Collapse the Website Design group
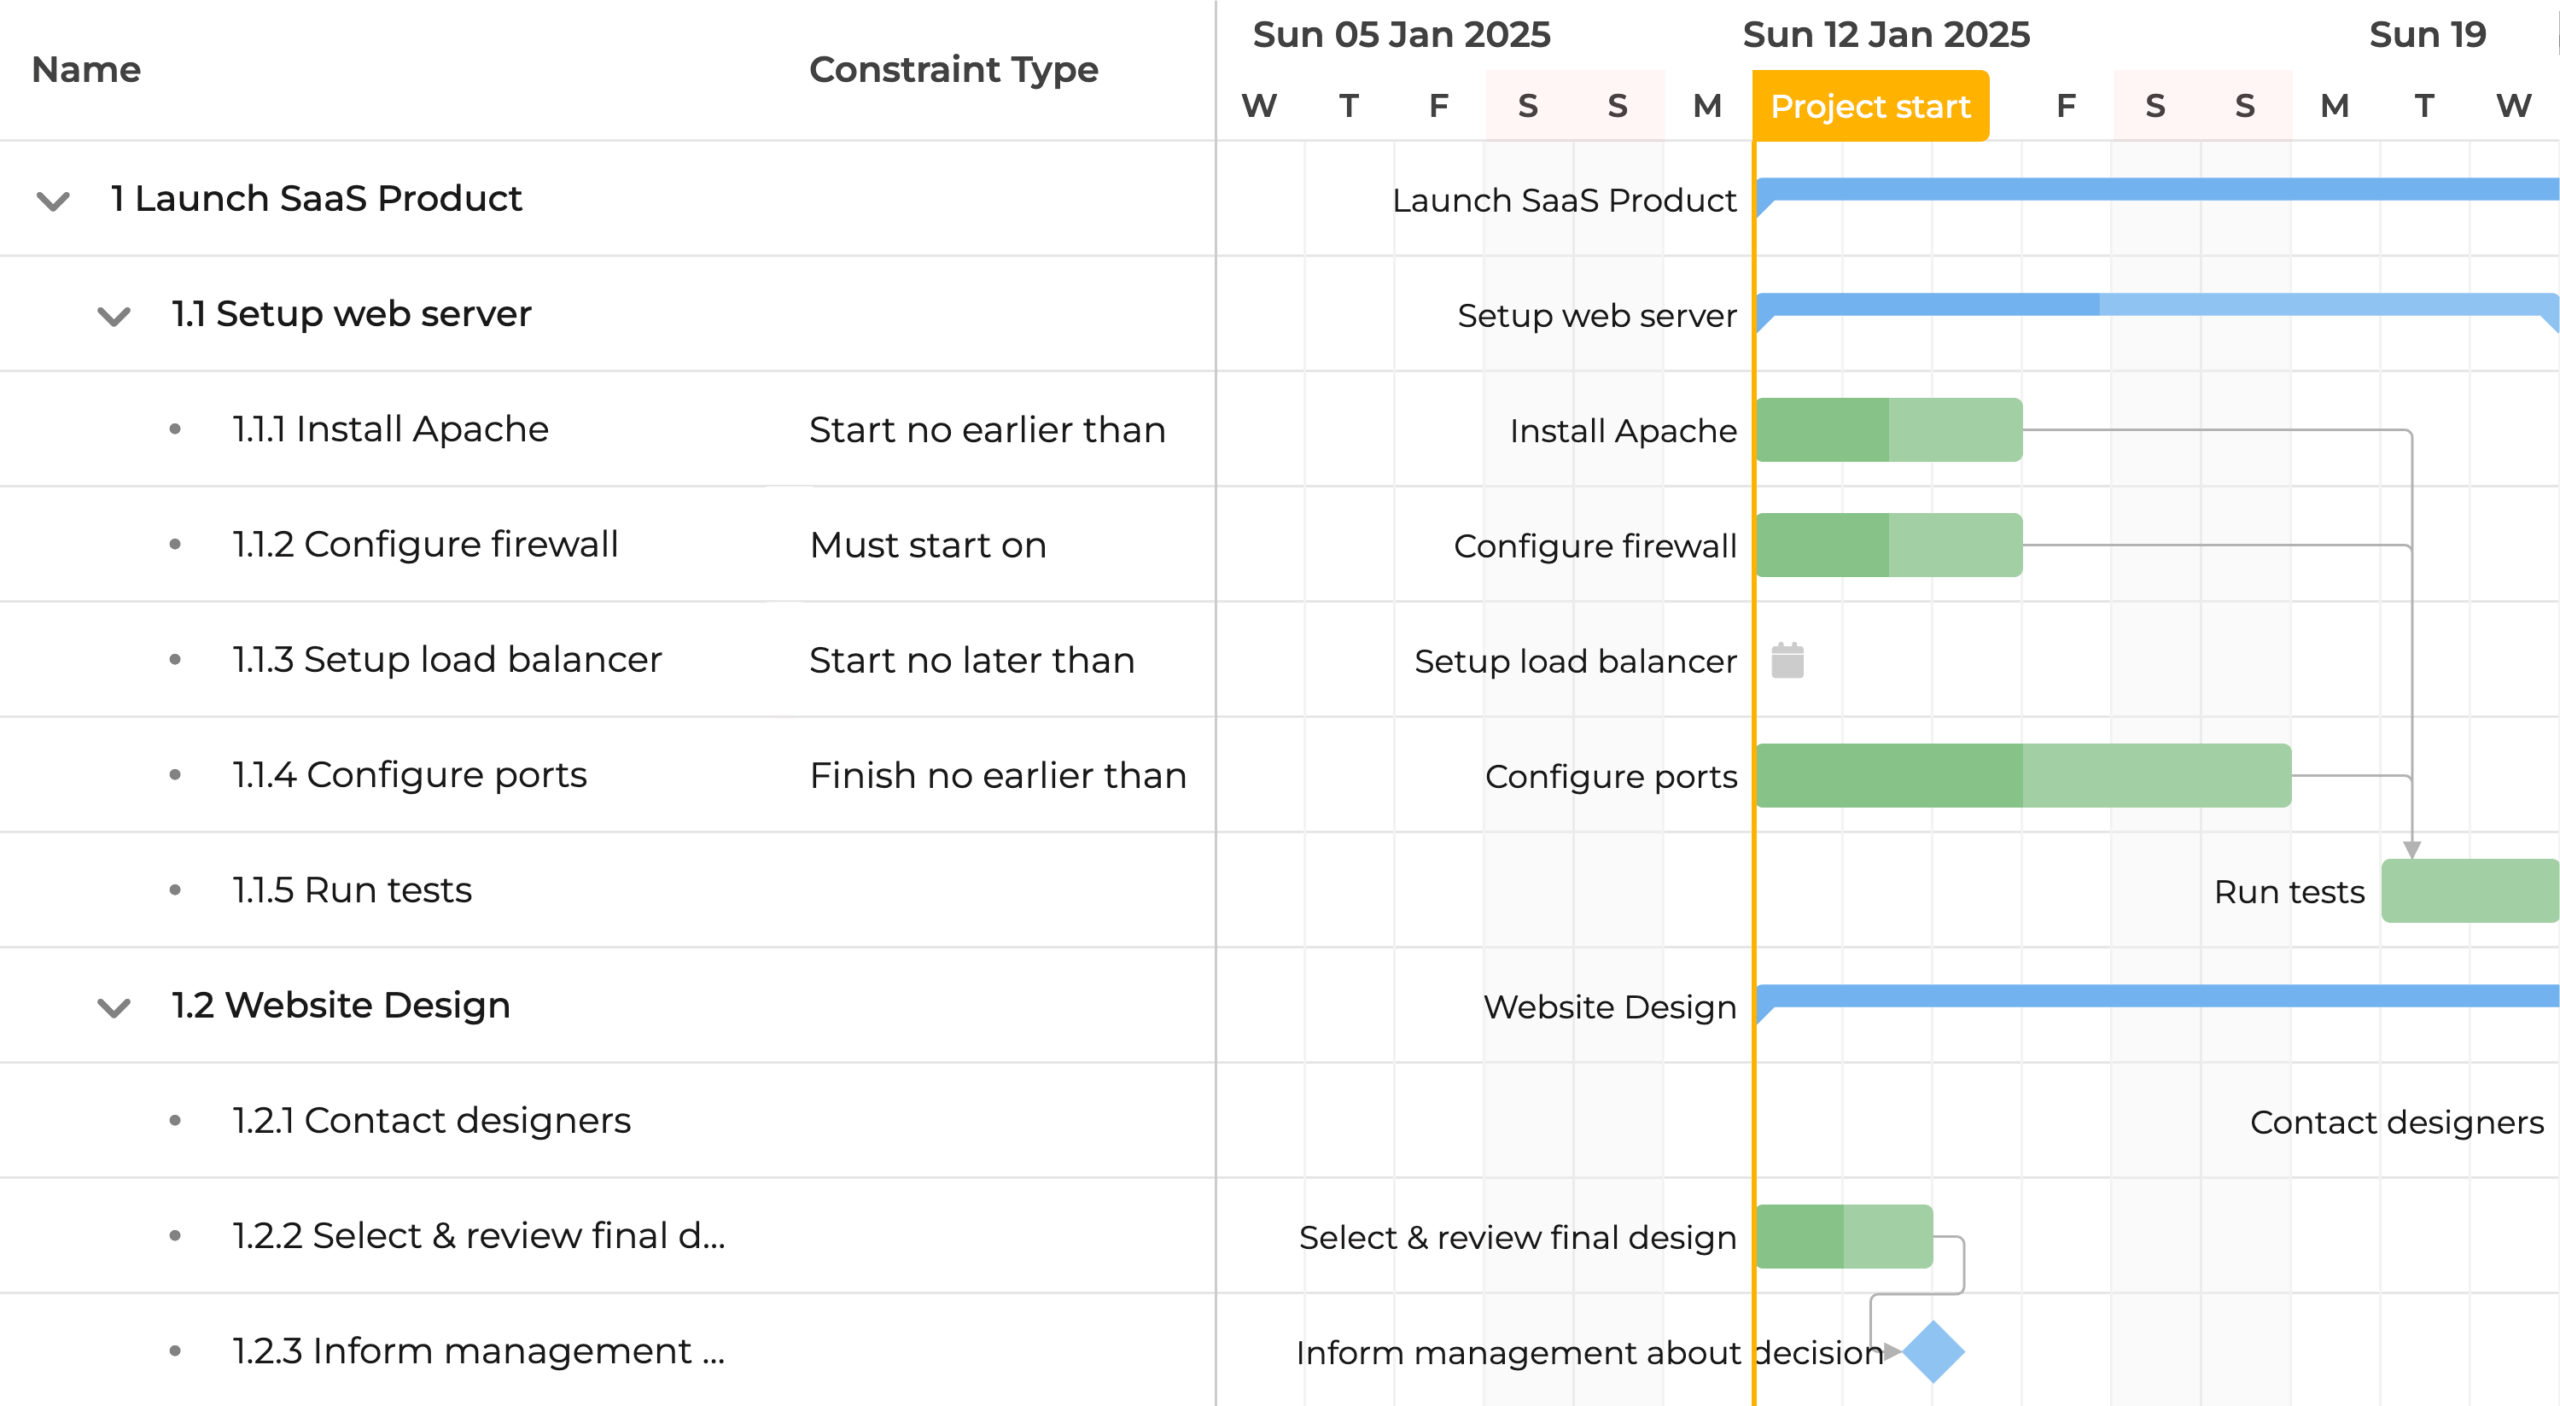Image resolution: width=2560 pixels, height=1406 pixels. [x=114, y=1007]
